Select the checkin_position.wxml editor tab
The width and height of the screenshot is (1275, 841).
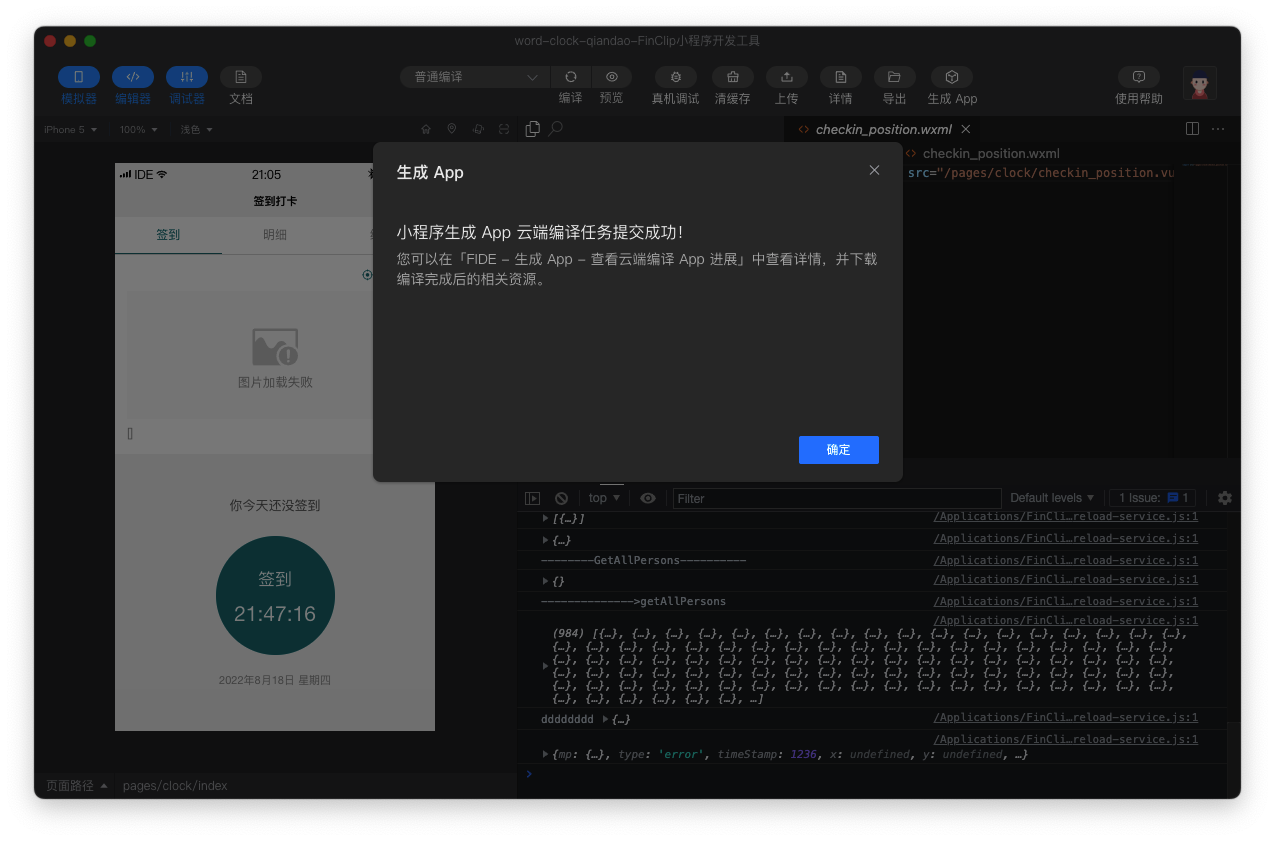pos(883,129)
